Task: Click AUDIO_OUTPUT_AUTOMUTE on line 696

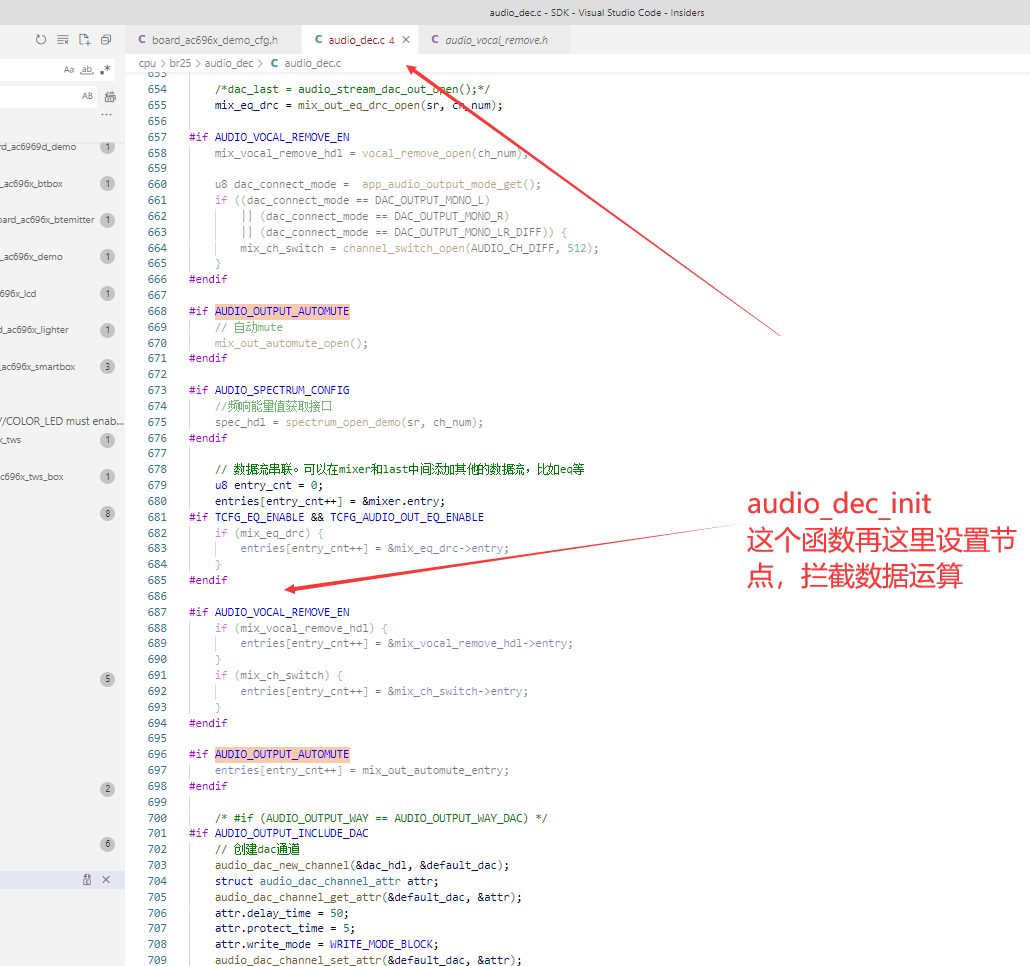Action: point(282,755)
